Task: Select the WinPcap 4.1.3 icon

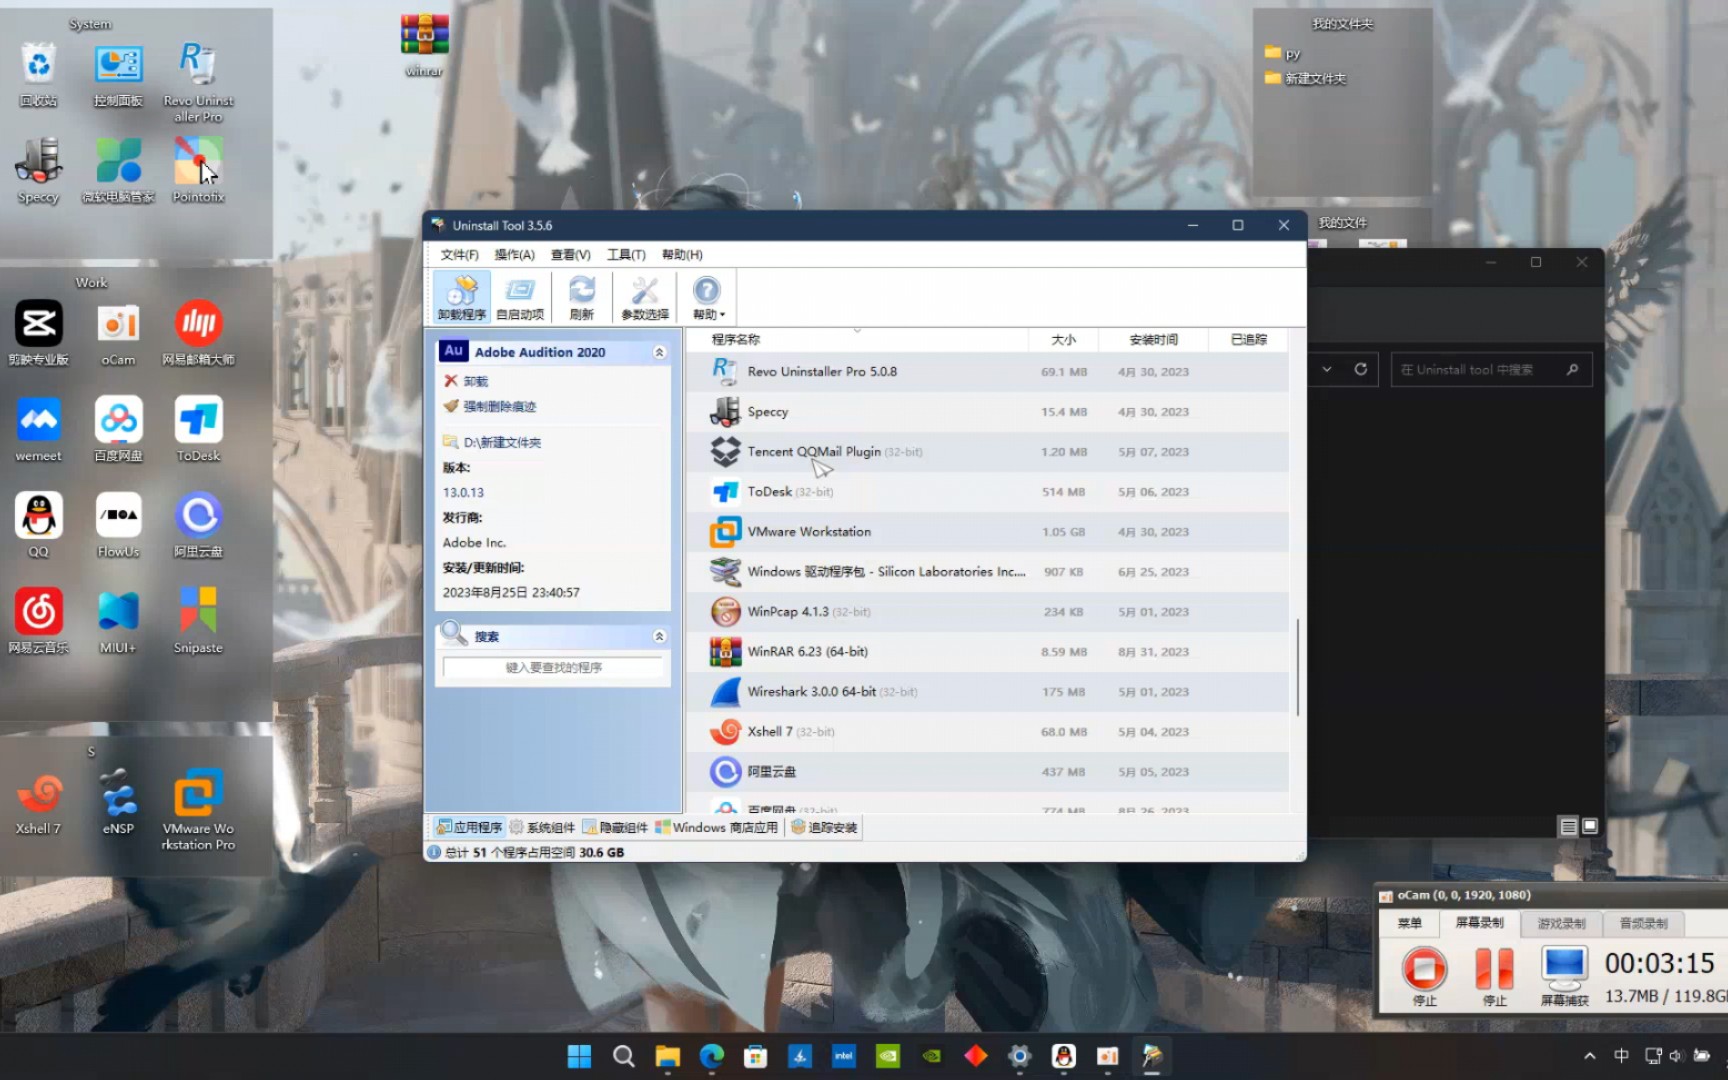Action: pos(725,611)
